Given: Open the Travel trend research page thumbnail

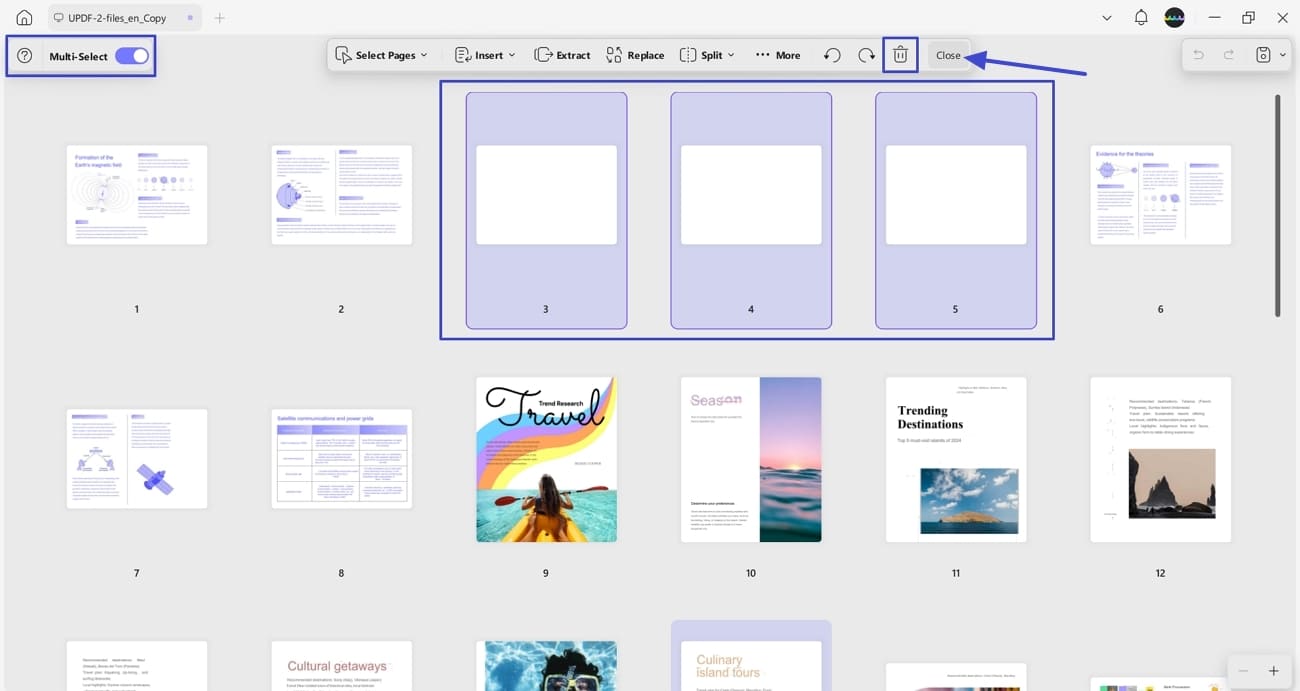Looking at the screenshot, I should click(x=546, y=459).
